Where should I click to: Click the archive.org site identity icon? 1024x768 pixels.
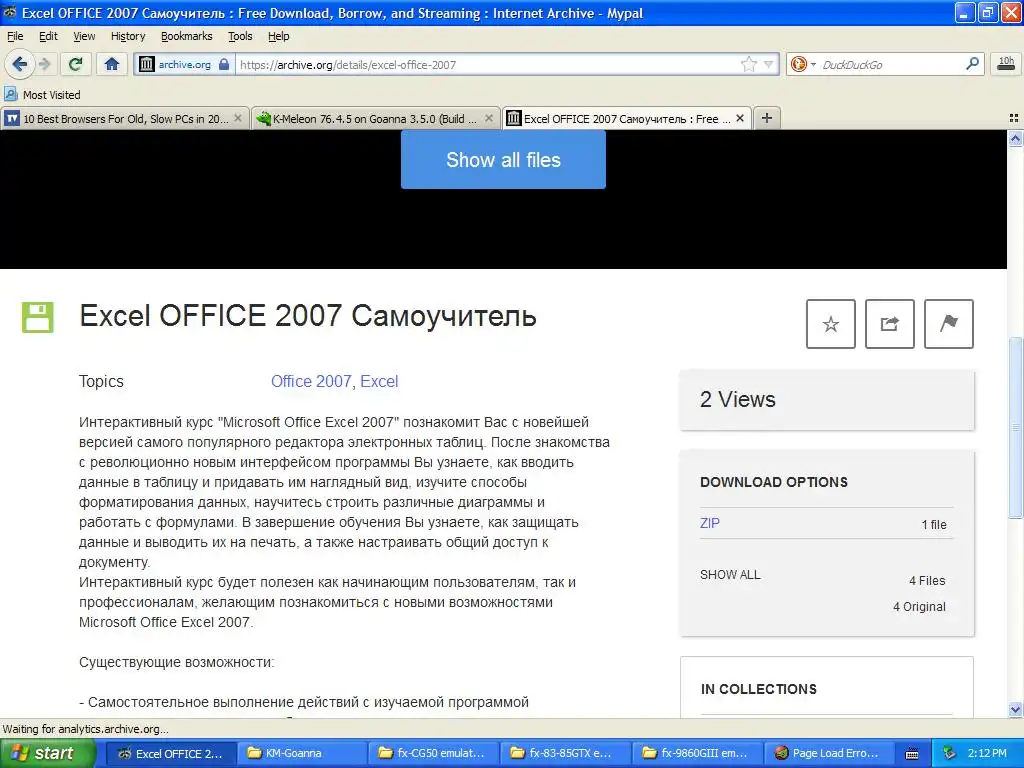[147, 64]
